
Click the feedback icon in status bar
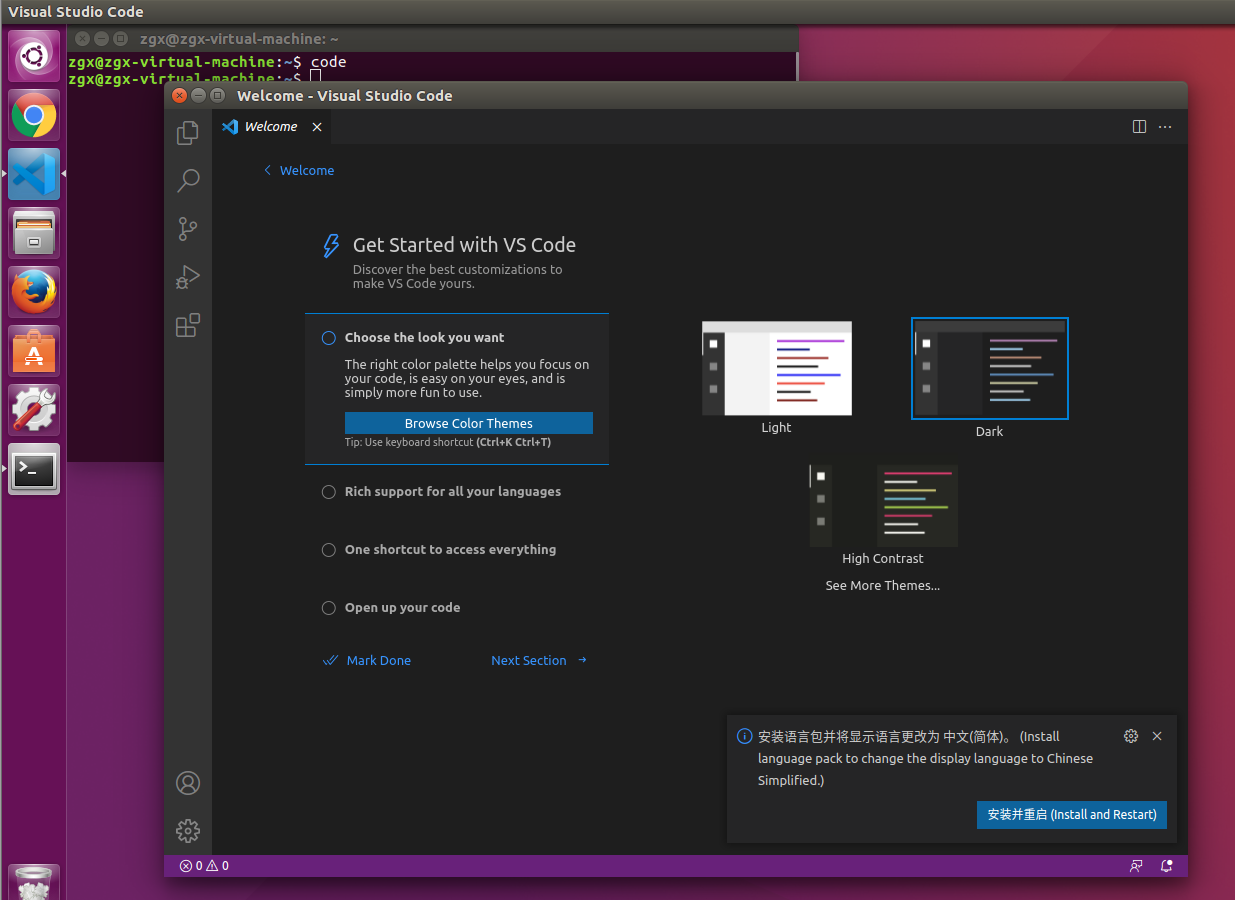(1136, 866)
